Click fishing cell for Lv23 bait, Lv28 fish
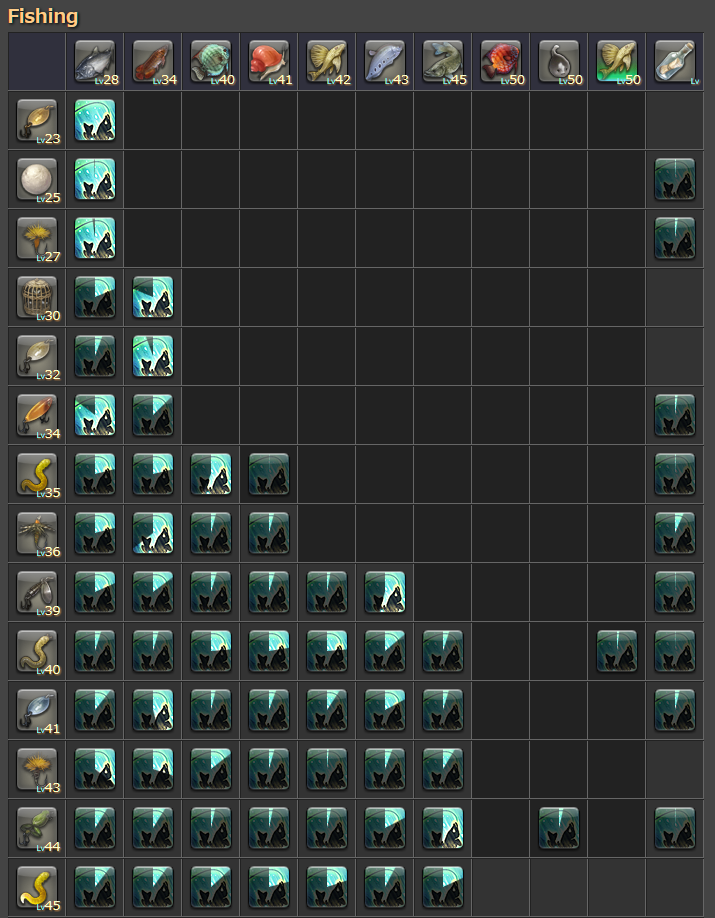715x918 pixels. [95, 120]
